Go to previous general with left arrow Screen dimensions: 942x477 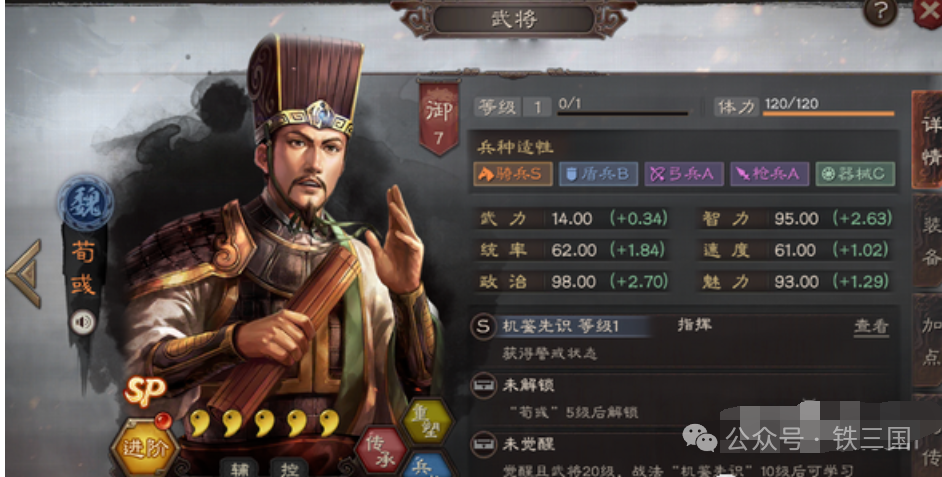[24, 273]
